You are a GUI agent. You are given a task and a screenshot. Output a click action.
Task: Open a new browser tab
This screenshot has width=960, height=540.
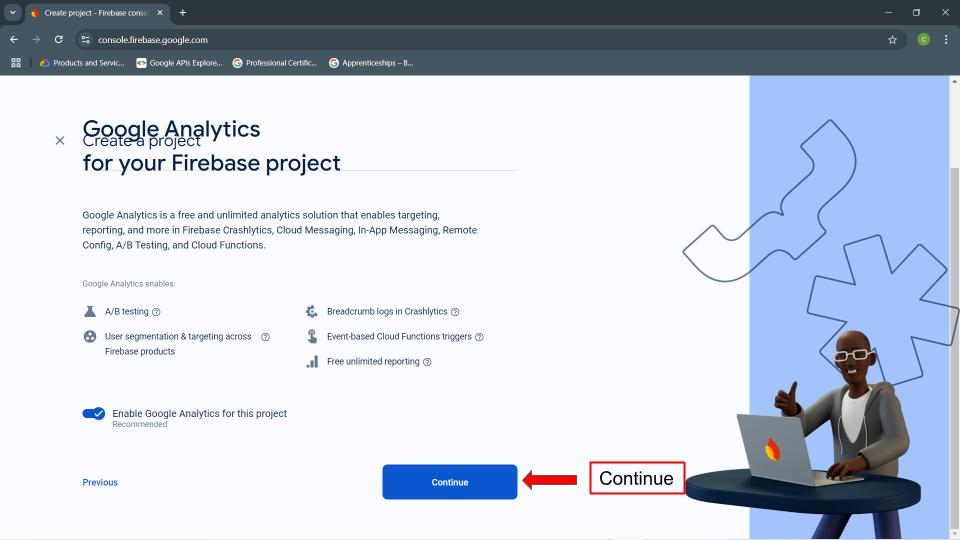182,12
